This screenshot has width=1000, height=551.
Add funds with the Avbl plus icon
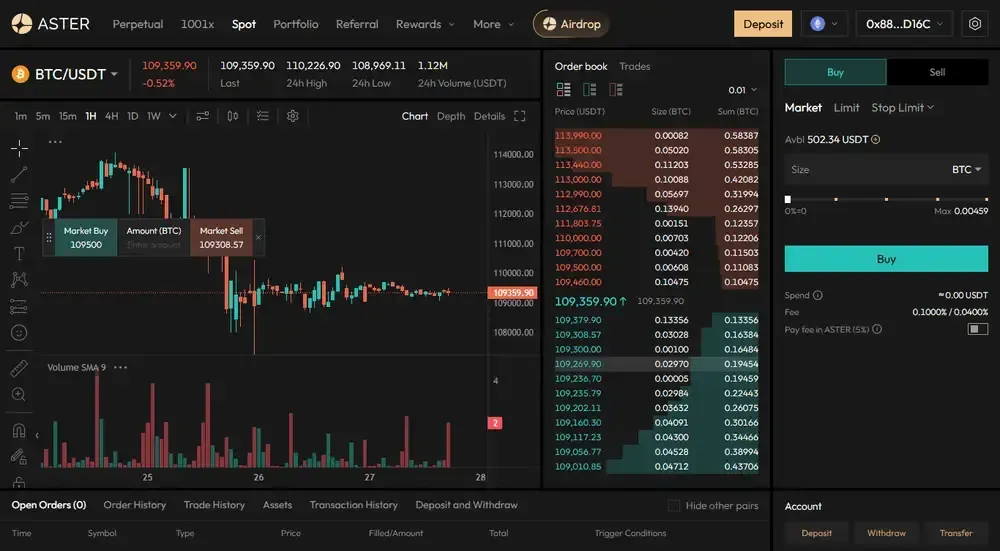(x=876, y=140)
